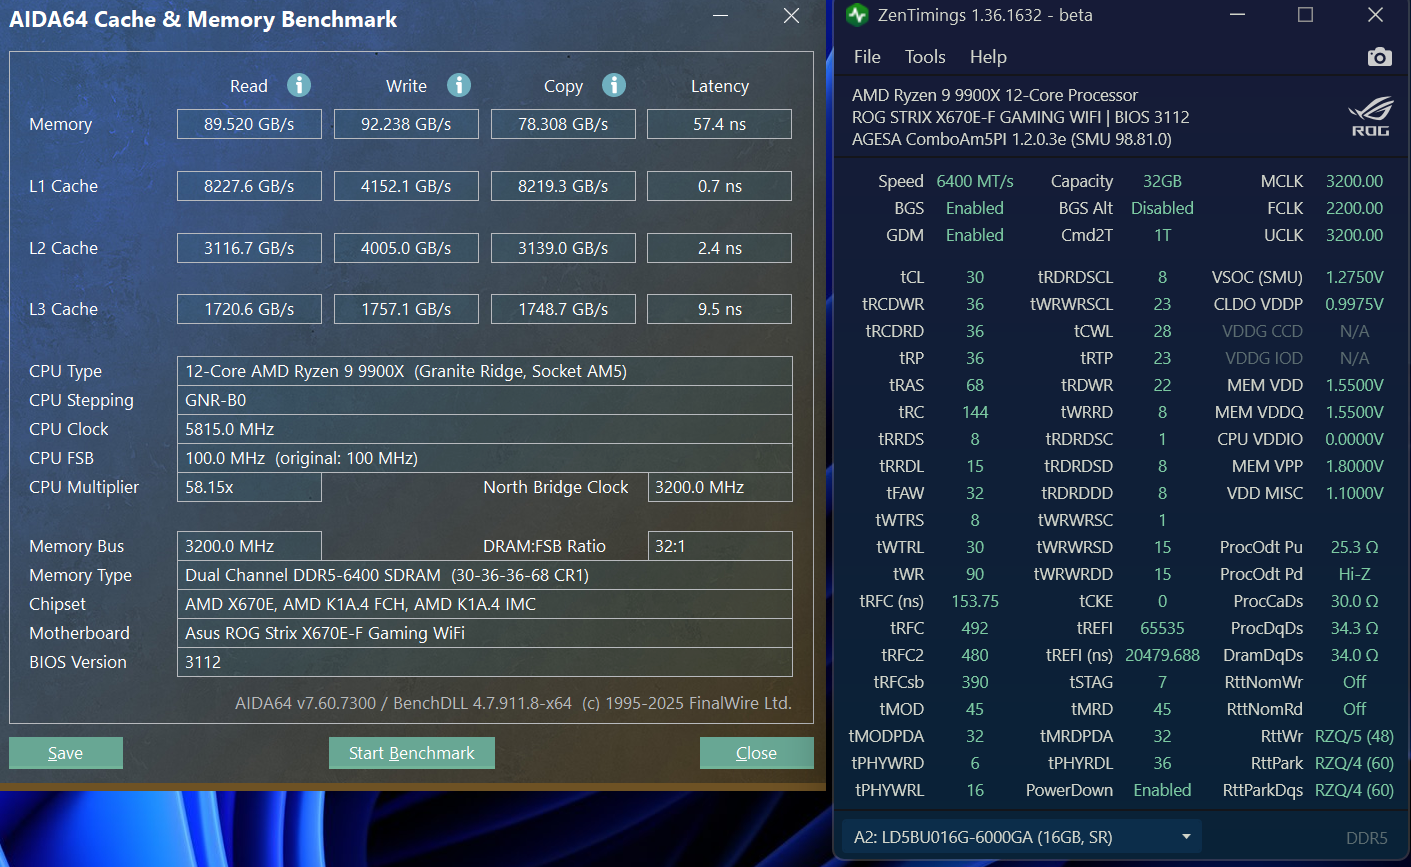Click the ROG logo in ZenTimings
This screenshot has width=1411, height=867.
1370,117
